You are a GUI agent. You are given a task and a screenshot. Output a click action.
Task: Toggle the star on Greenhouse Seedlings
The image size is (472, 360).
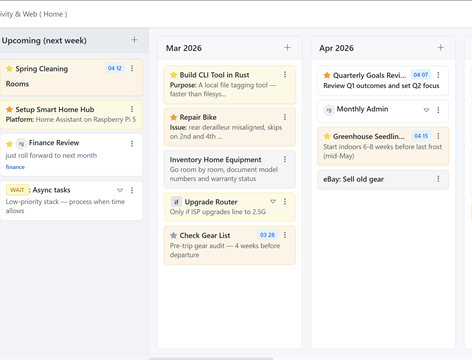tap(327, 136)
